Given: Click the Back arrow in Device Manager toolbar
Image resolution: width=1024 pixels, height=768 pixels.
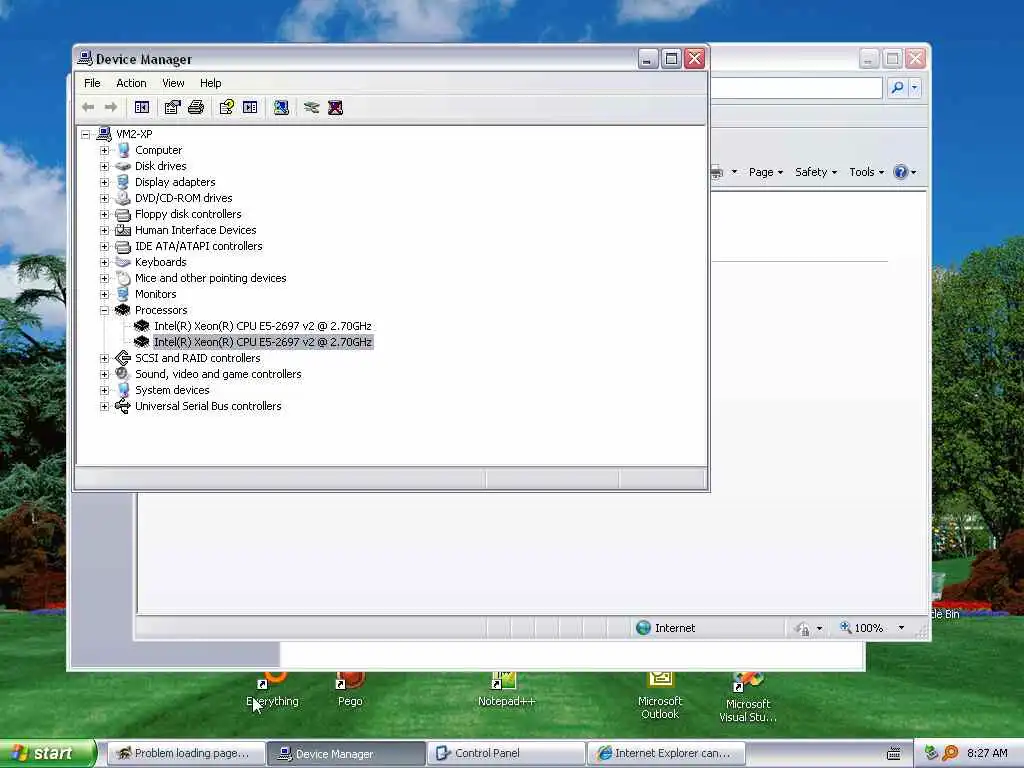Looking at the screenshot, I should (x=88, y=107).
